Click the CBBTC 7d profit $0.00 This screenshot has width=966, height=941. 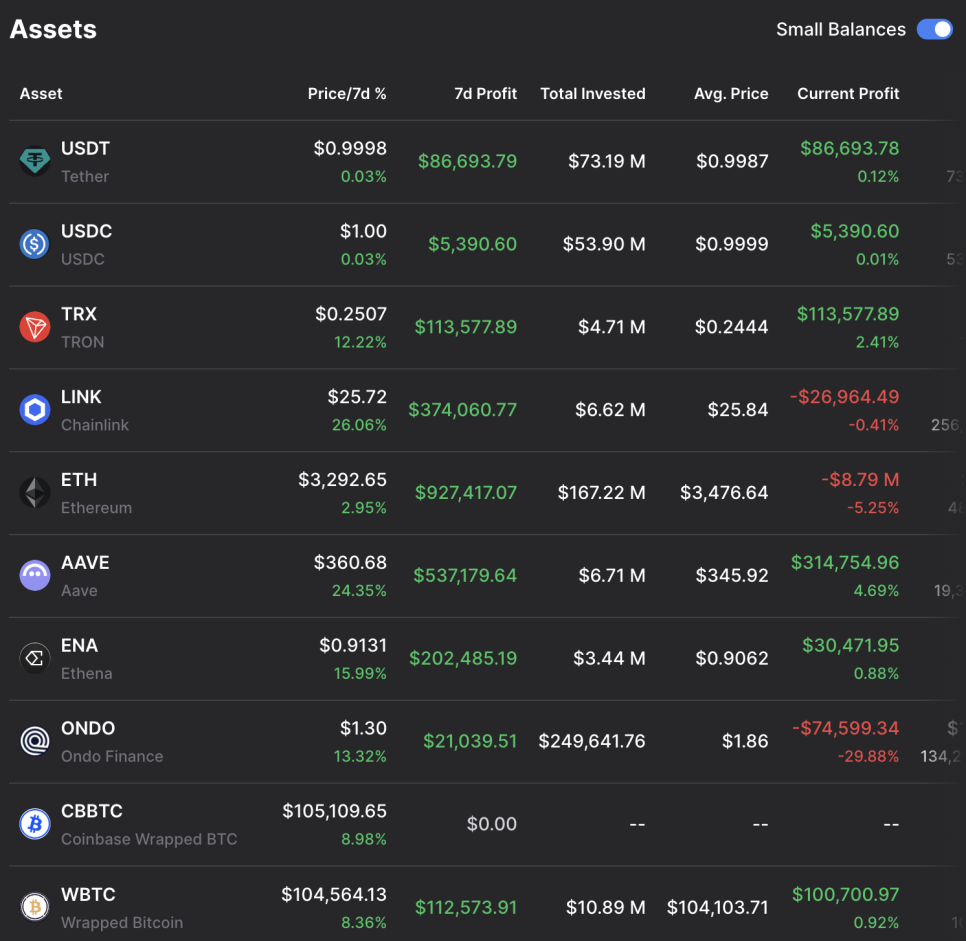[x=491, y=824]
